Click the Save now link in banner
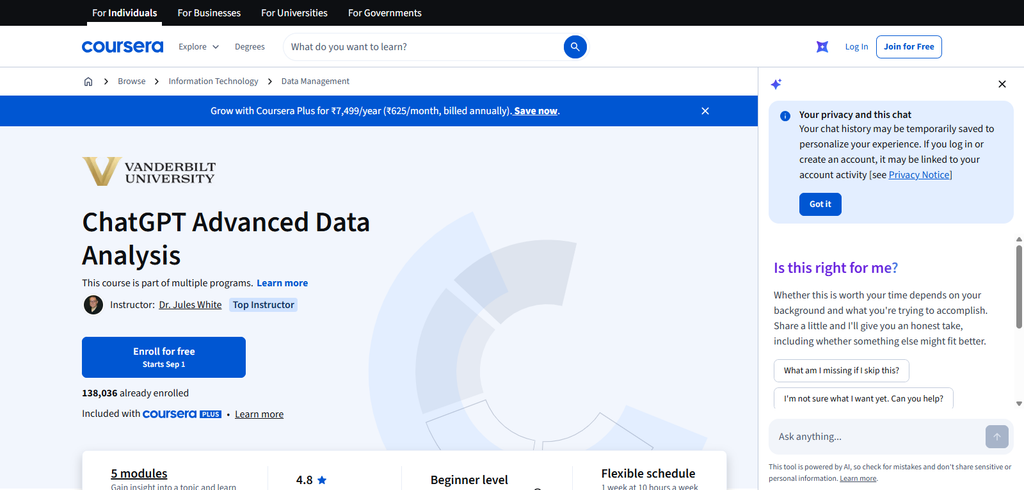The width and height of the screenshot is (1024, 490). (536, 111)
